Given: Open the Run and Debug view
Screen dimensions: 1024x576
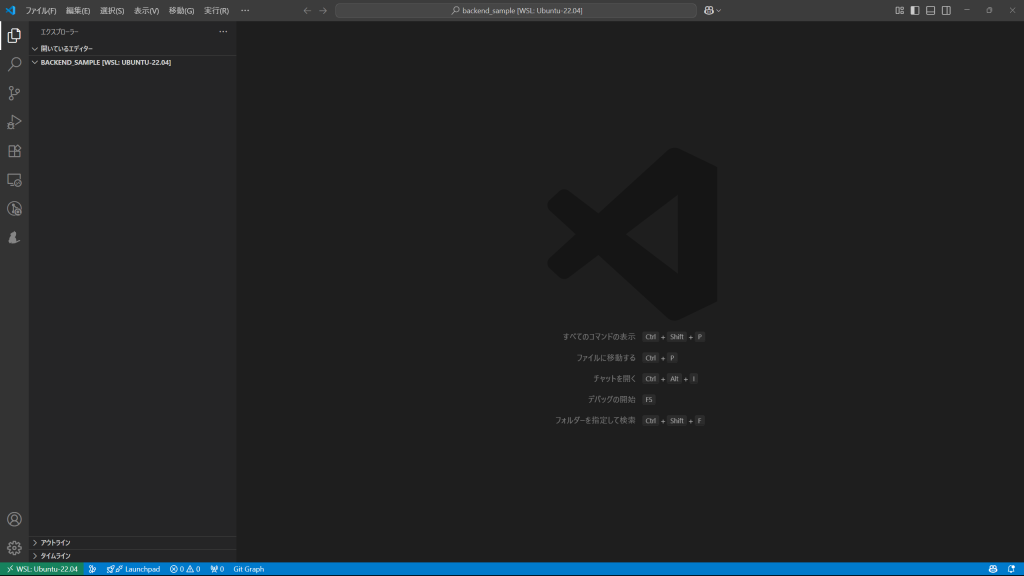Looking at the screenshot, I should pos(14,122).
